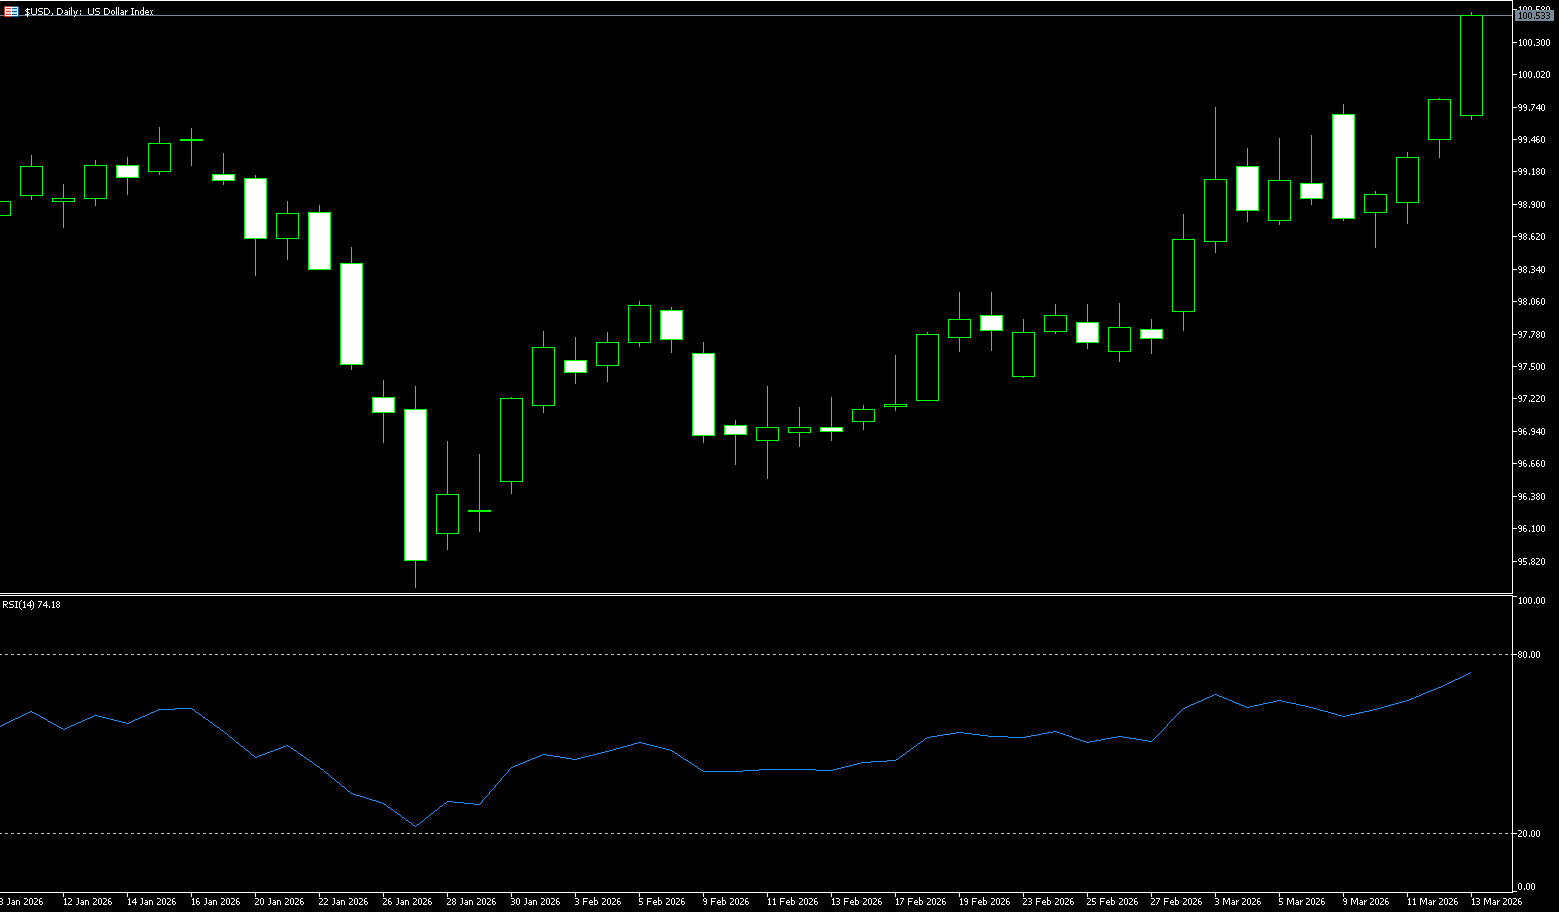Click the 95.820 price scale label

[x=1533, y=562]
